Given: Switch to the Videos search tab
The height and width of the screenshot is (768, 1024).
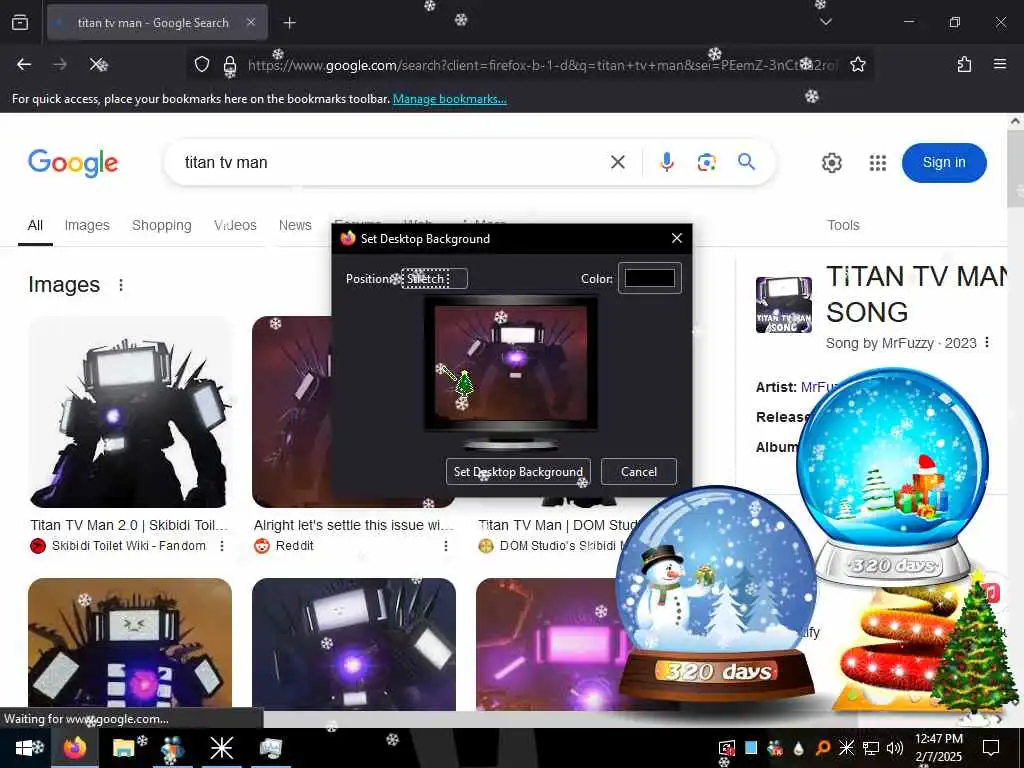Looking at the screenshot, I should point(235,225).
